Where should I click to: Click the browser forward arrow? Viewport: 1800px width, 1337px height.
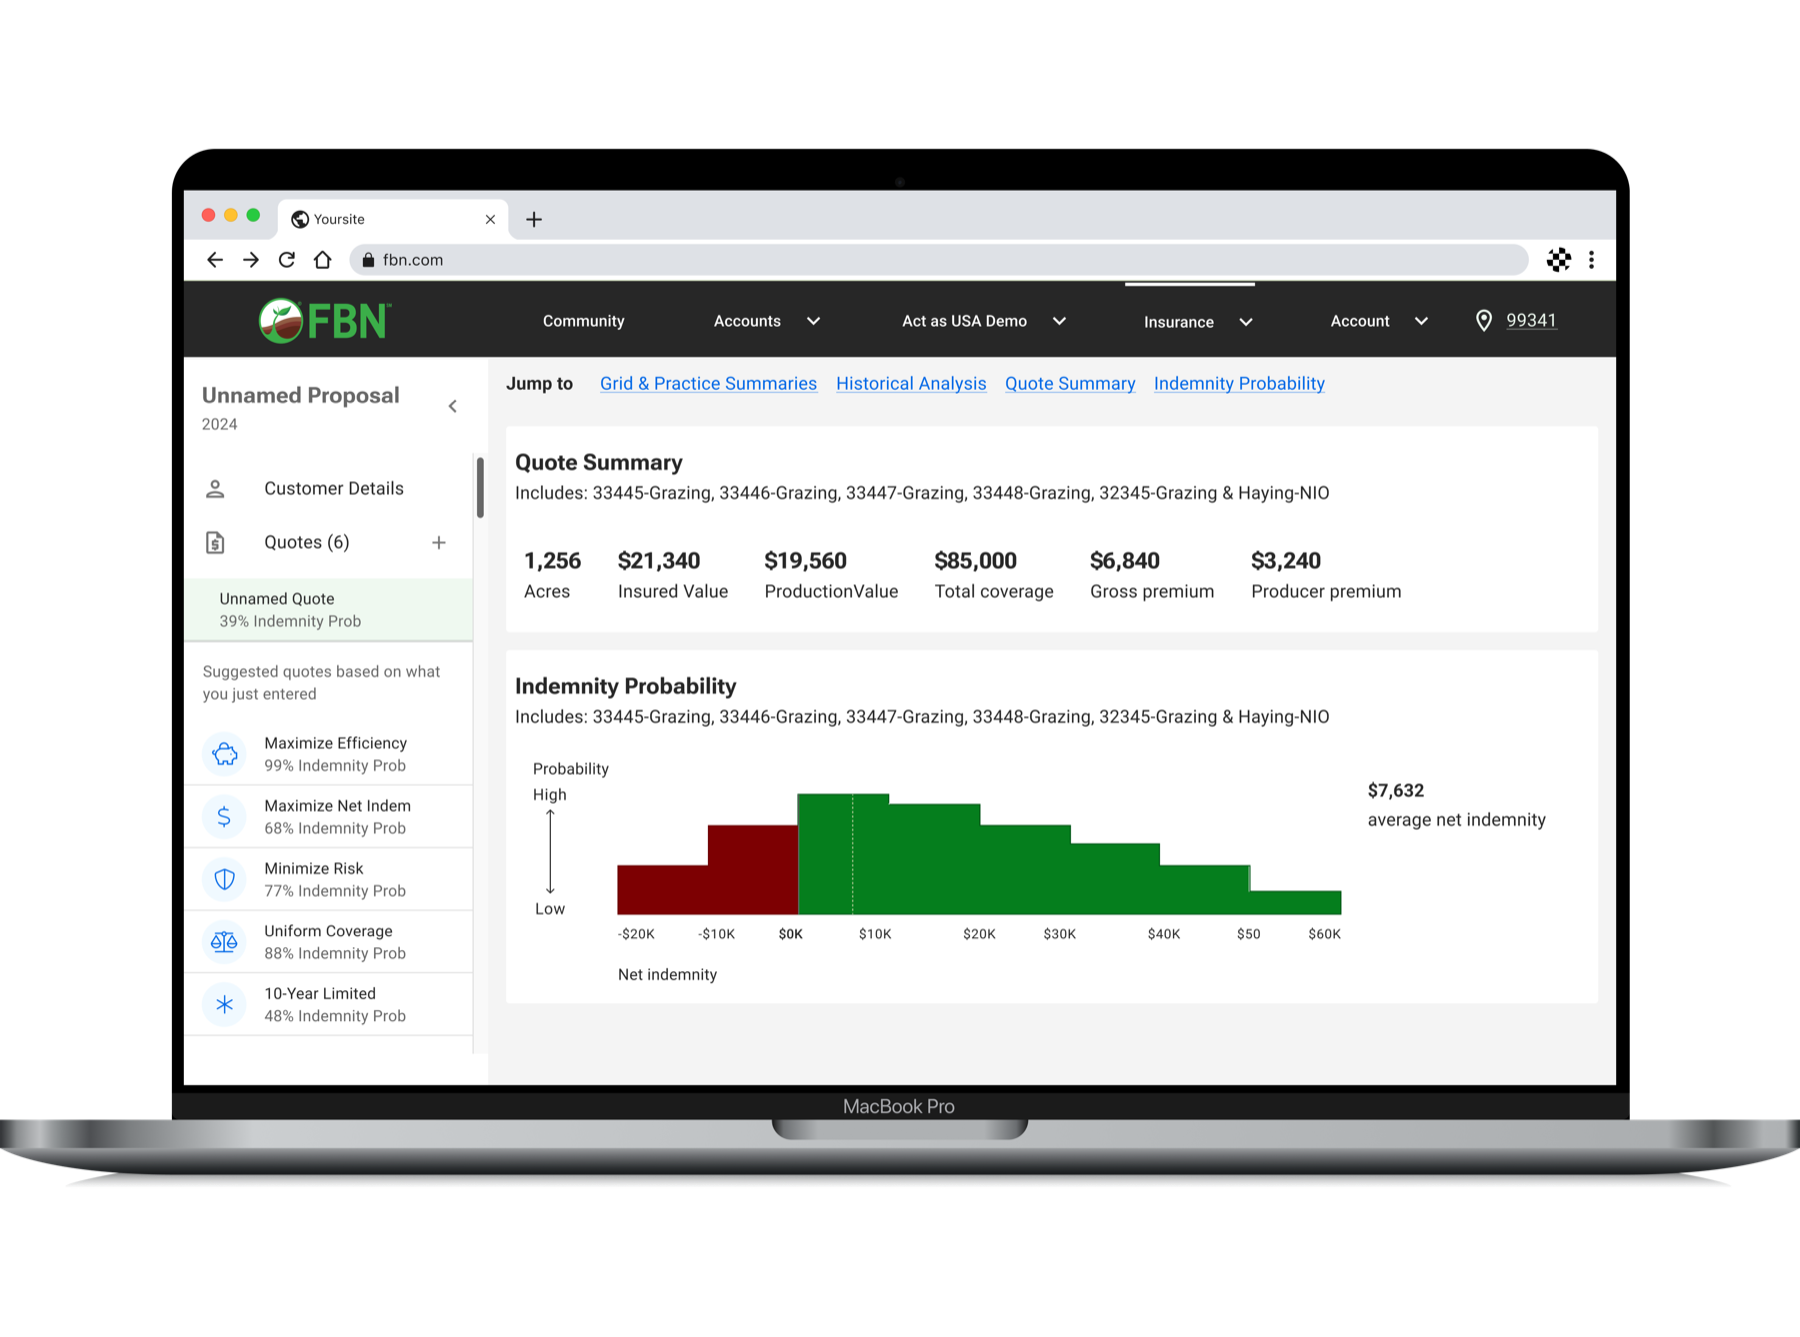[251, 260]
